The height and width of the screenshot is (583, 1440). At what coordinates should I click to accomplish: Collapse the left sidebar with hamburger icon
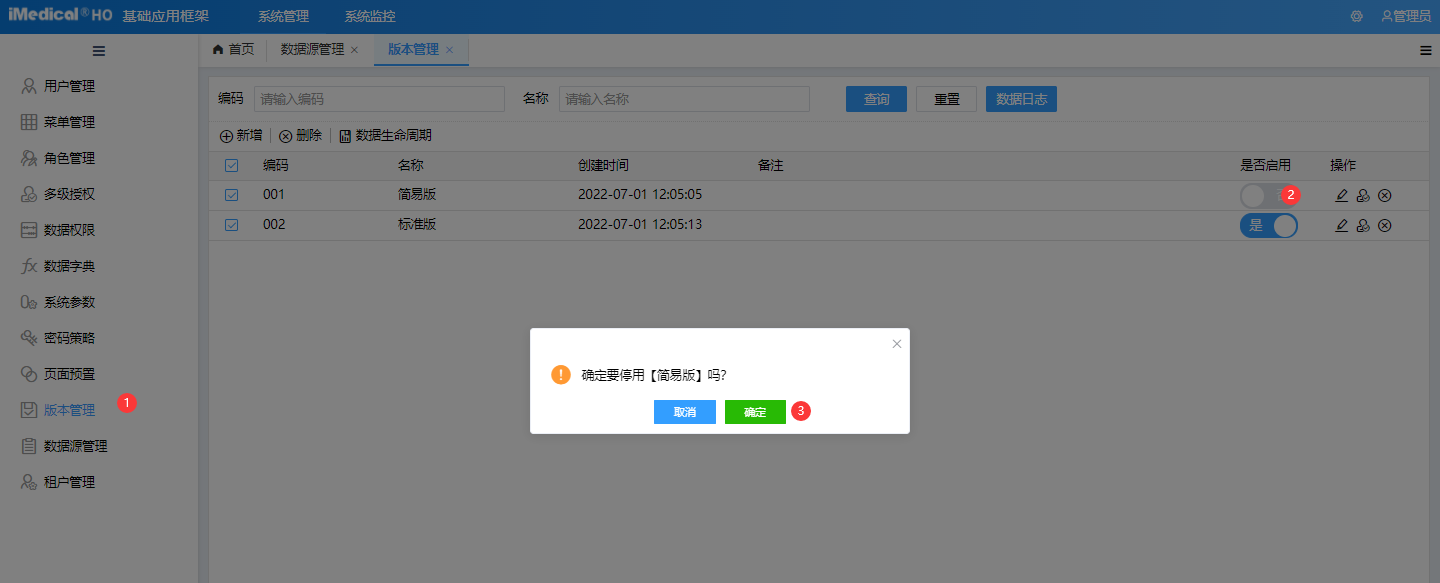[x=99, y=51]
